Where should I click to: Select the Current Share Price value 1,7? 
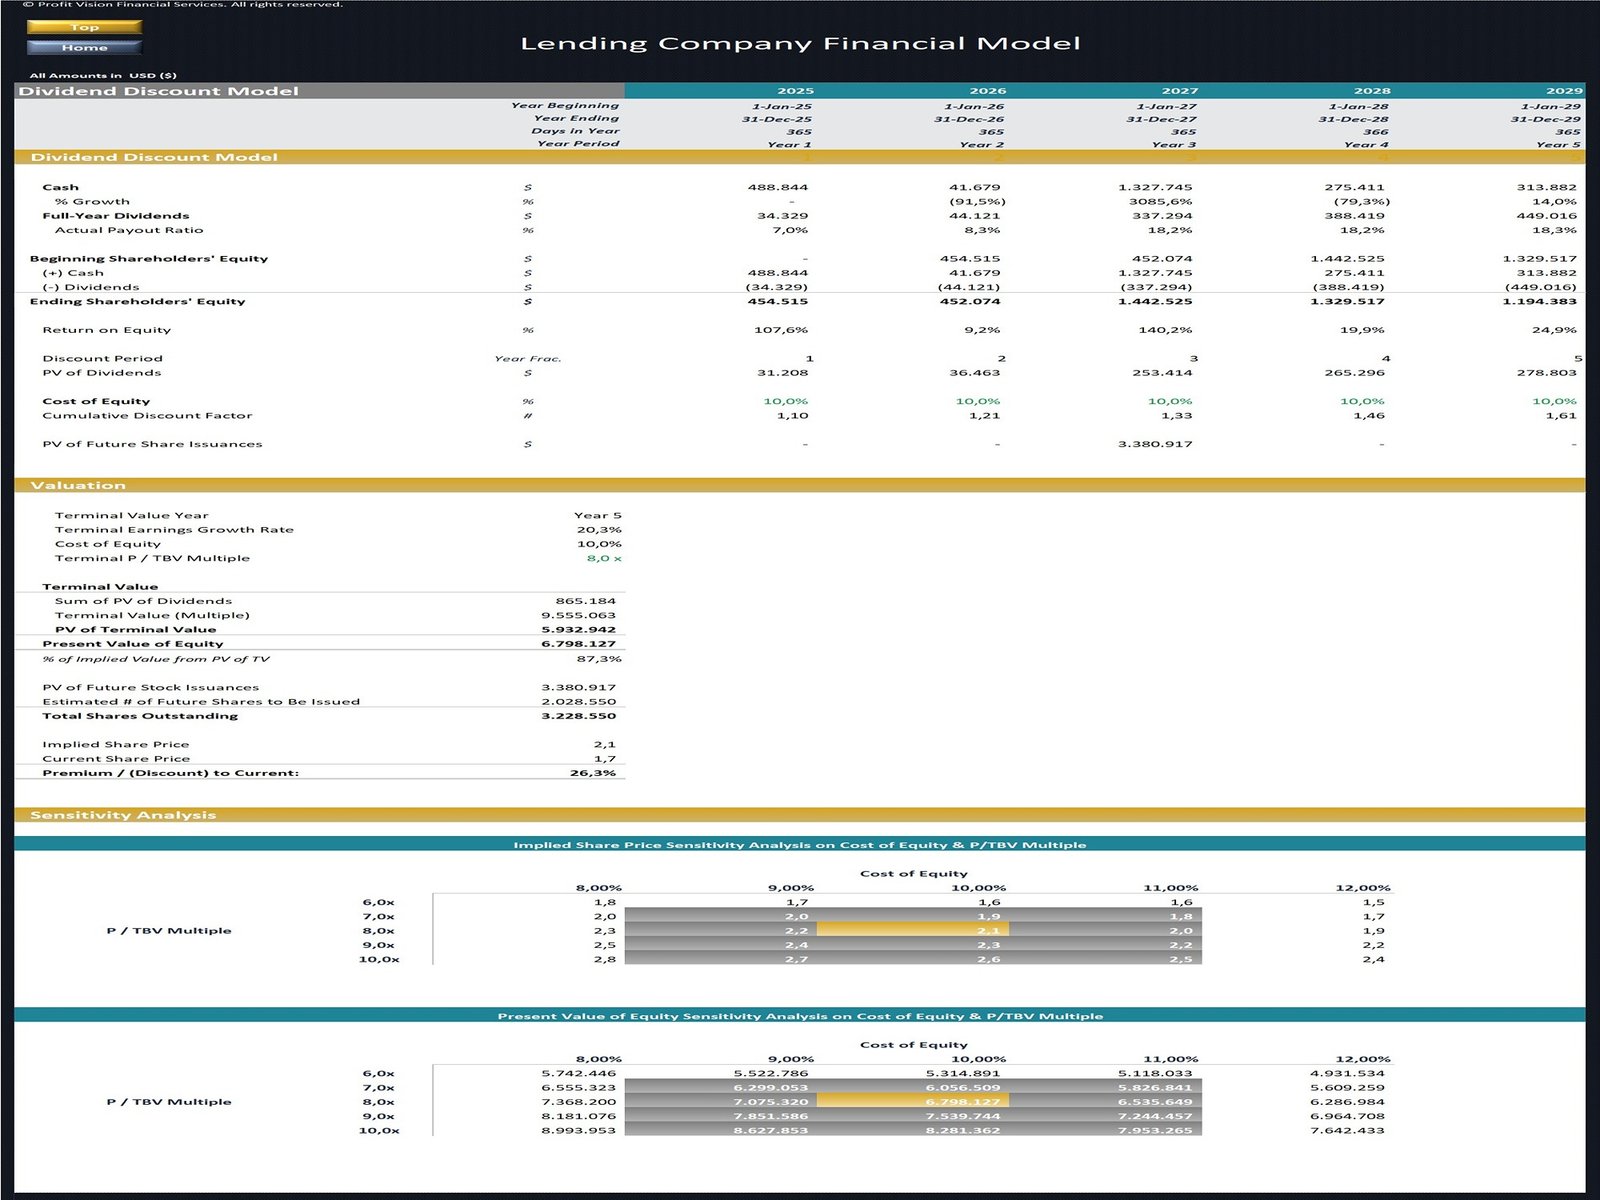point(604,759)
